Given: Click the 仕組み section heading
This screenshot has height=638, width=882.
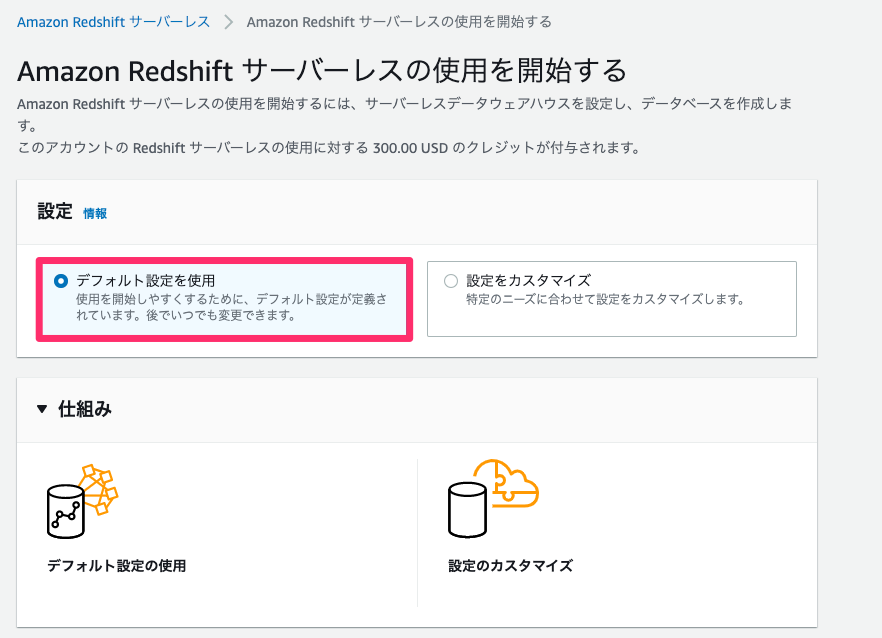Looking at the screenshot, I should [x=85, y=409].
